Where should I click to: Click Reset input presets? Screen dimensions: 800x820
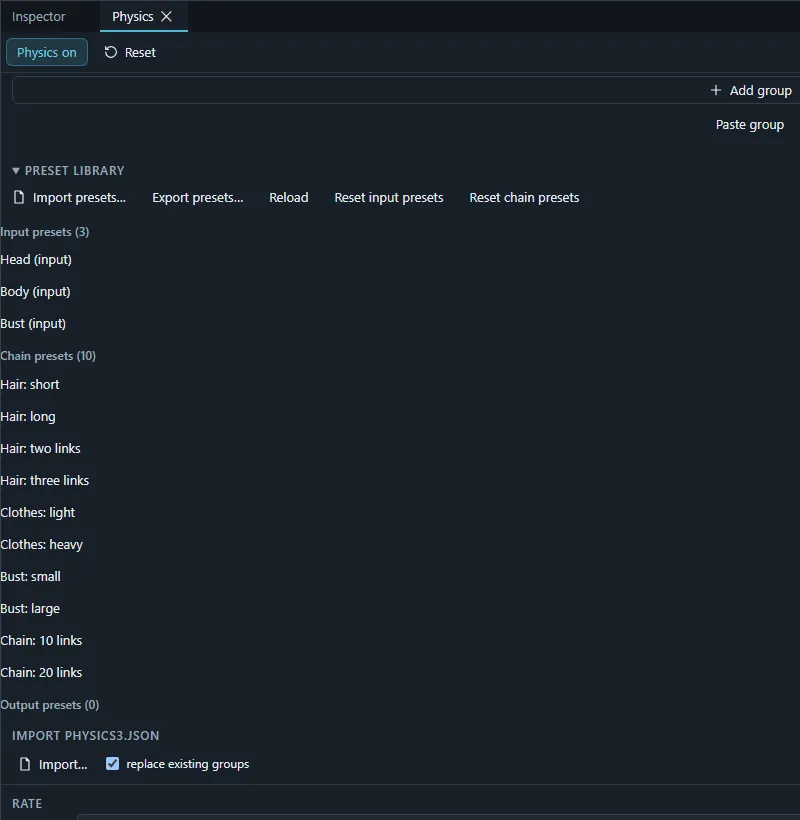(x=388, y=198)
